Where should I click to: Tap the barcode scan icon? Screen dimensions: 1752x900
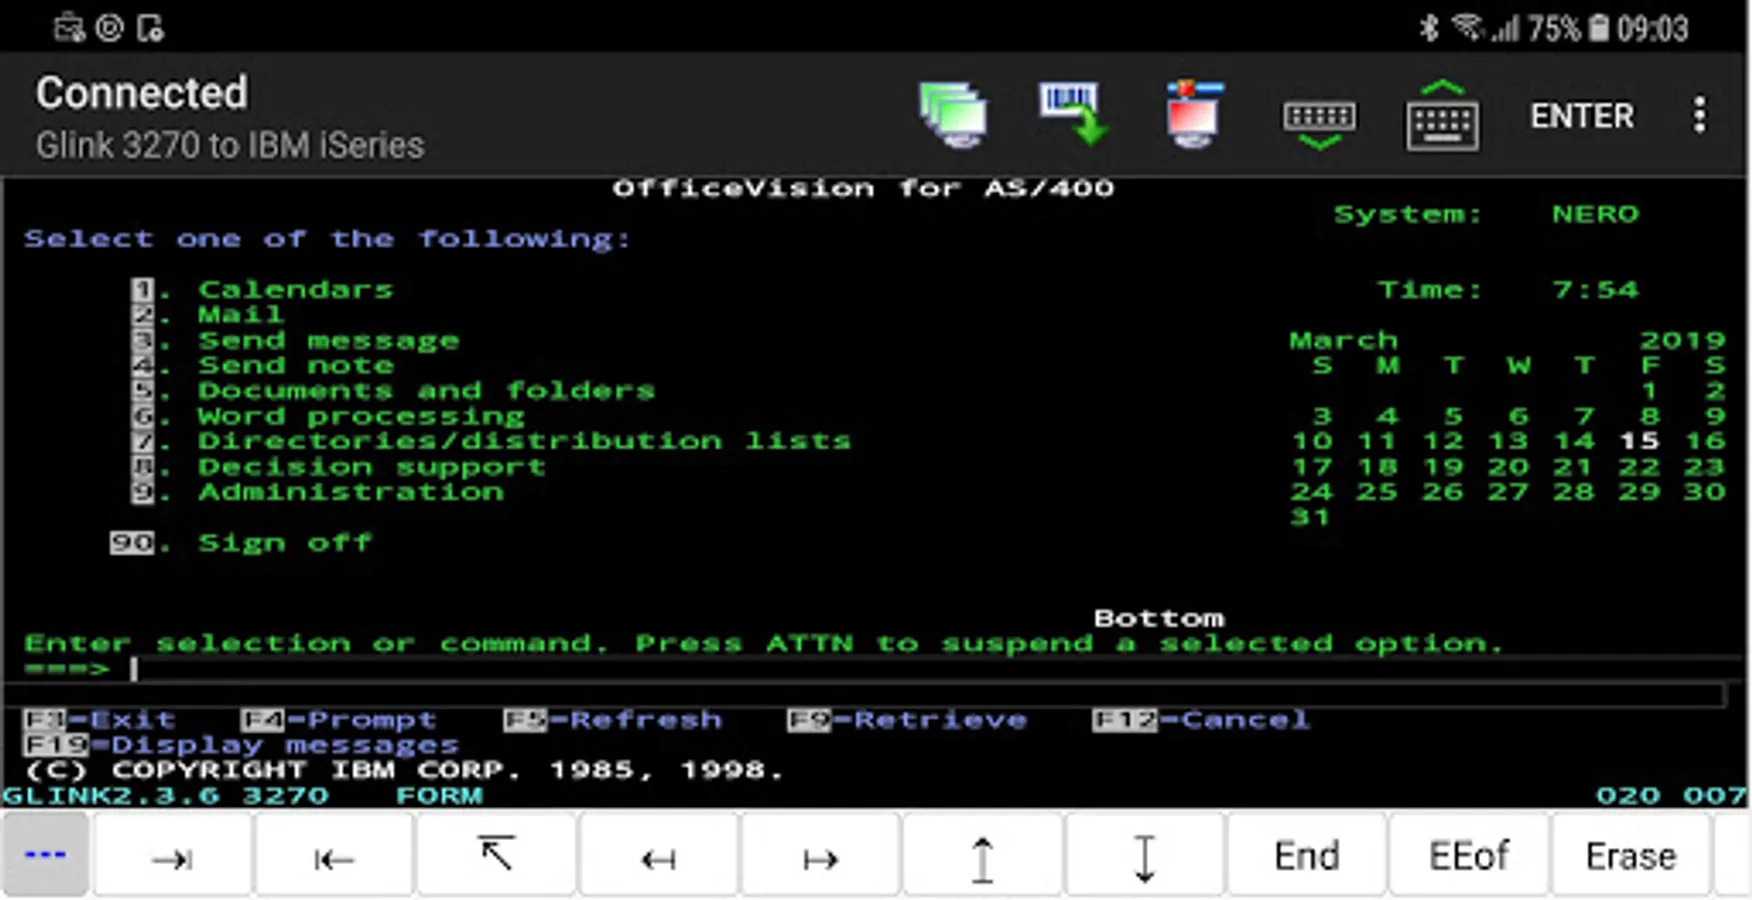[x=1073, y=114]
